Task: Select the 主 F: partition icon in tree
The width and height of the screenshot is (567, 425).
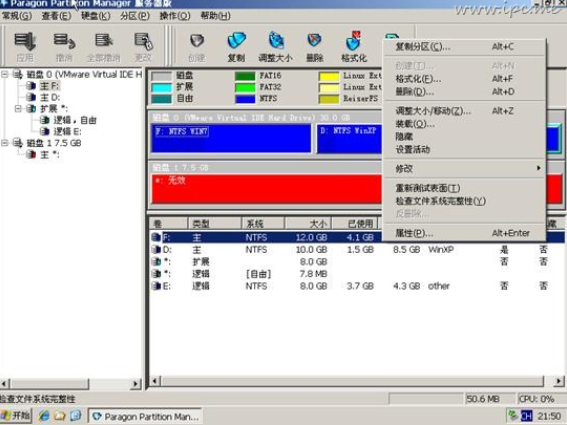Action: [31, 86]
